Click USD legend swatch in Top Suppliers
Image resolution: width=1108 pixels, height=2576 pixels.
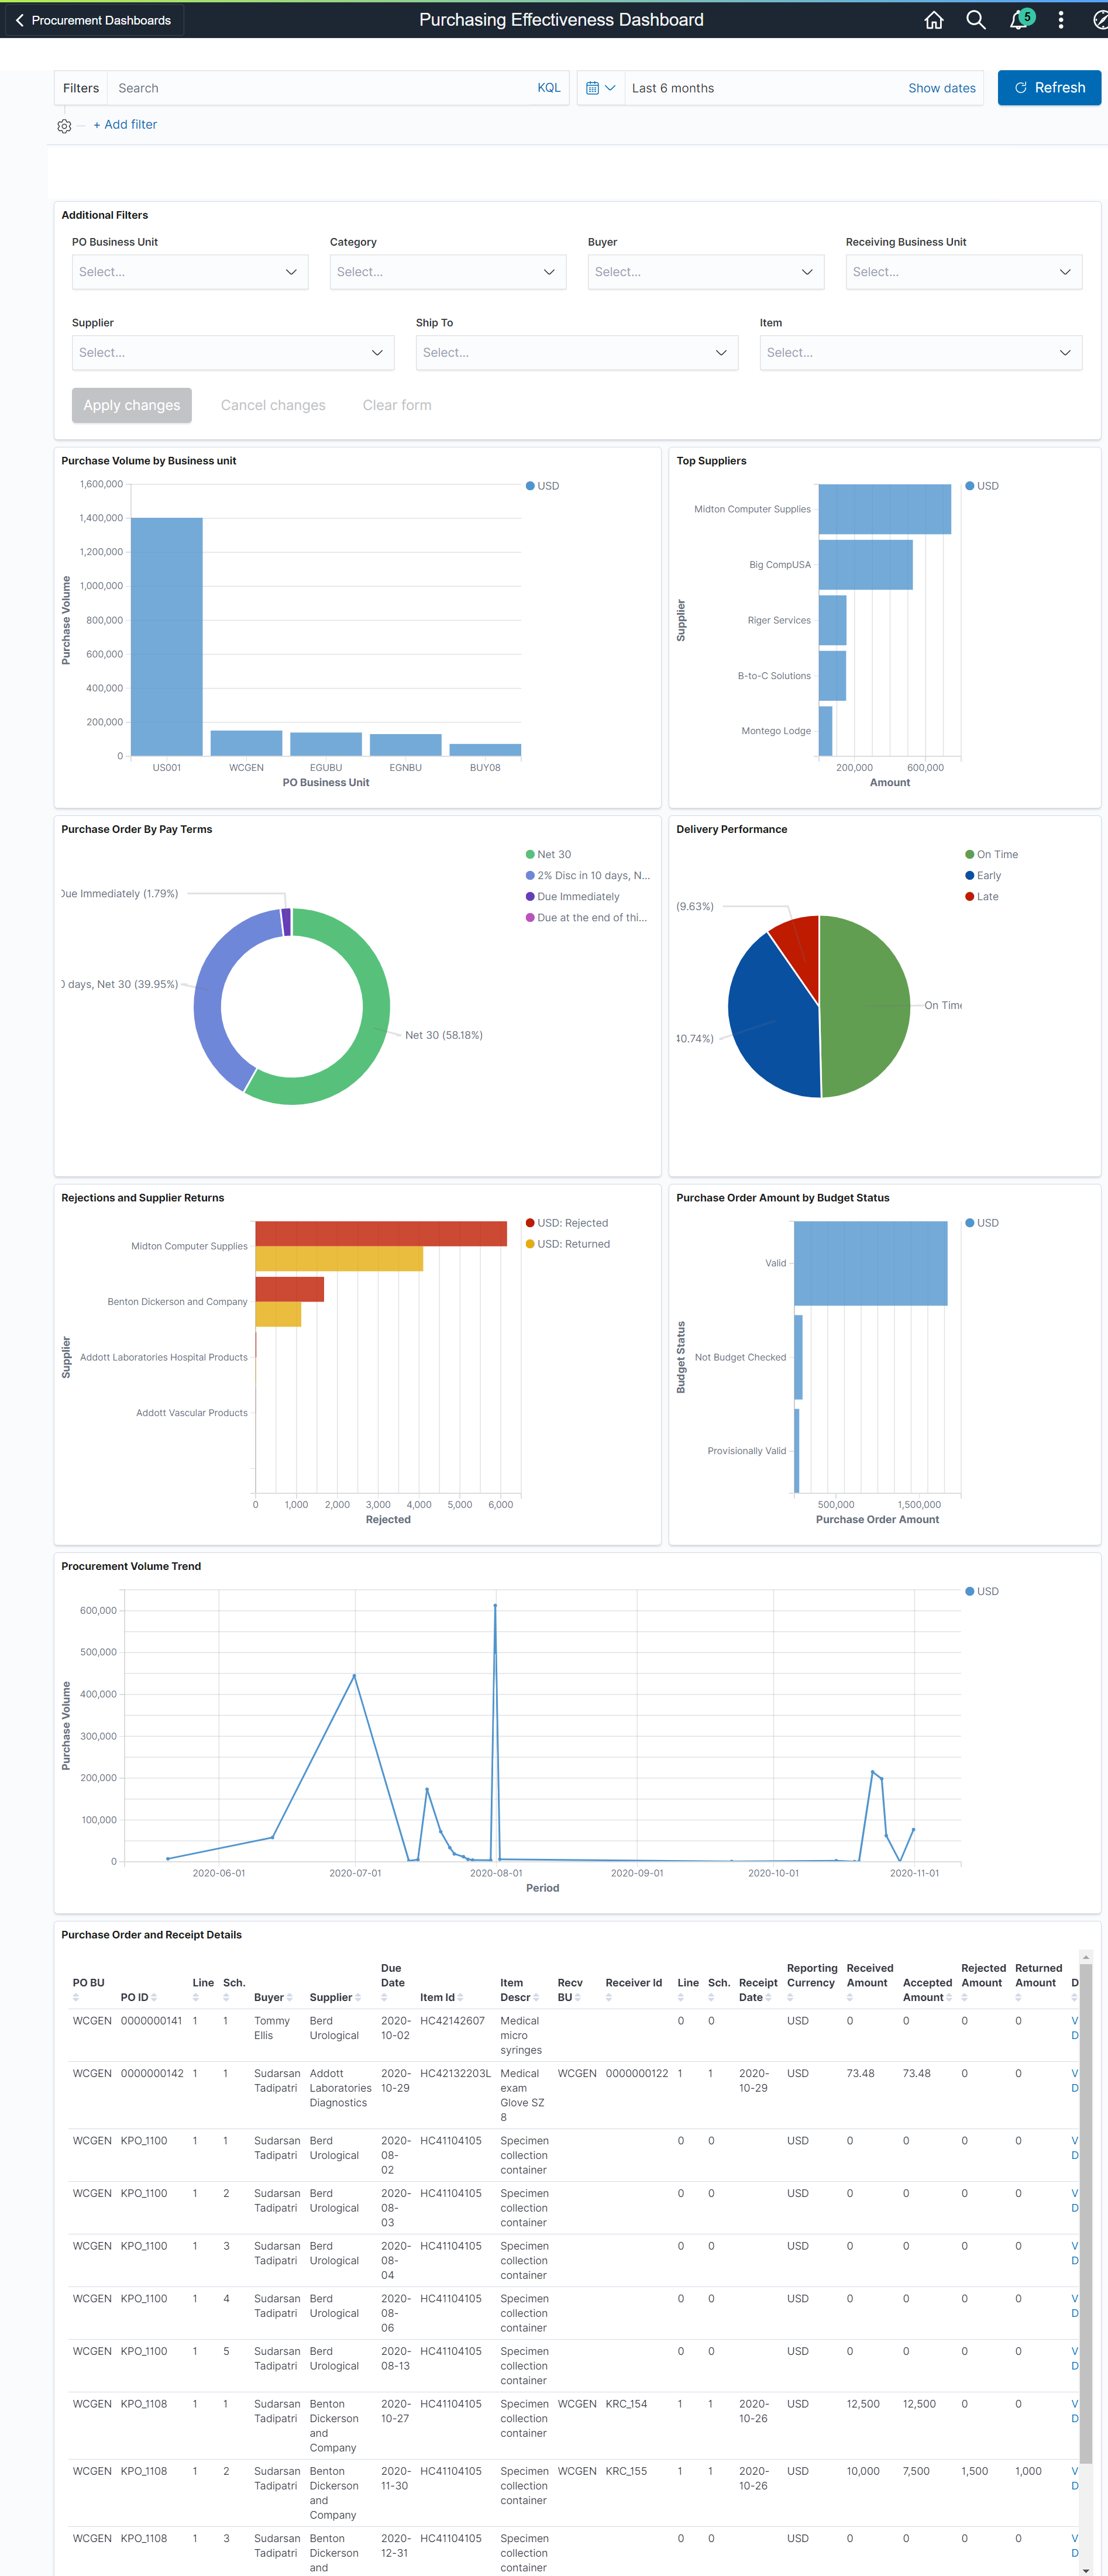pos(969,486)
